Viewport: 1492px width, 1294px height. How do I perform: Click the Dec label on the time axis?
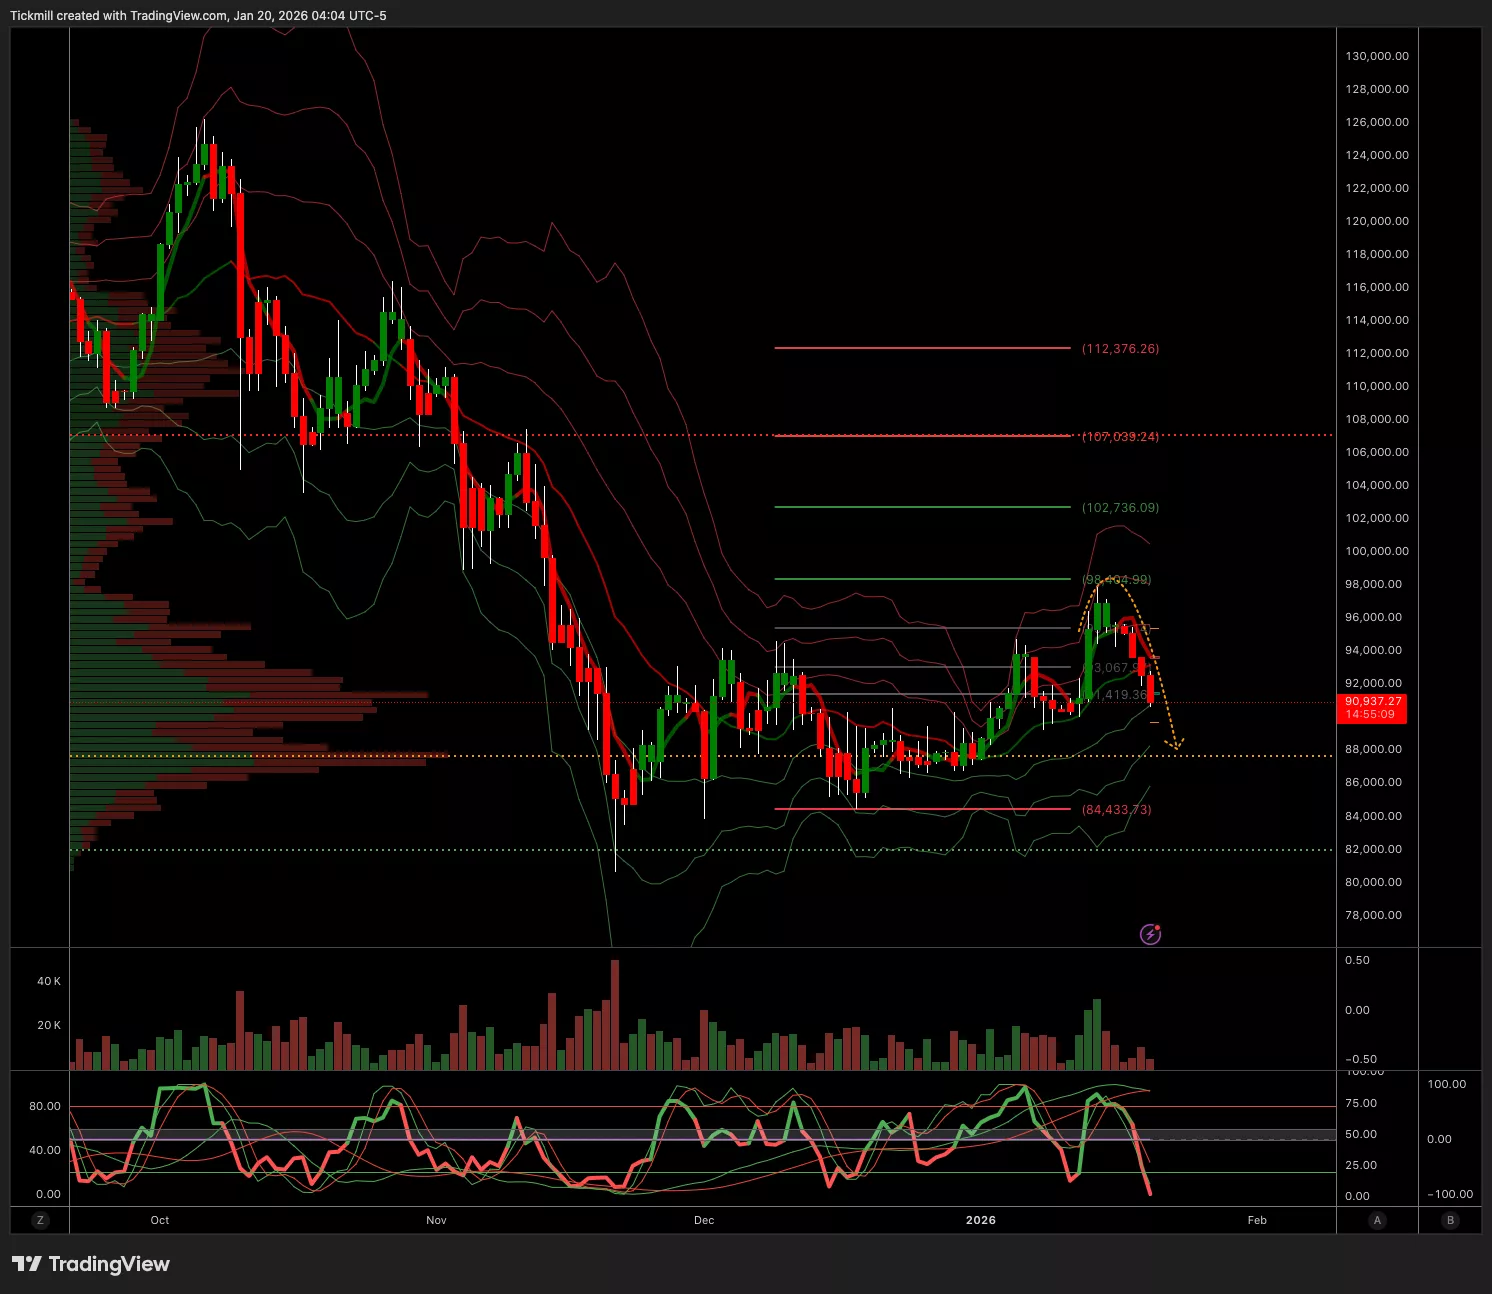pyautogui.click(x=704, y=1220)
